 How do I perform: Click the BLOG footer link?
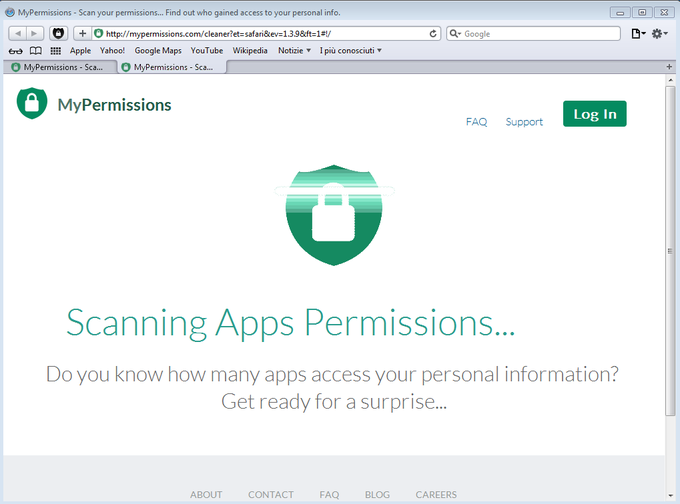click(377, 494)
